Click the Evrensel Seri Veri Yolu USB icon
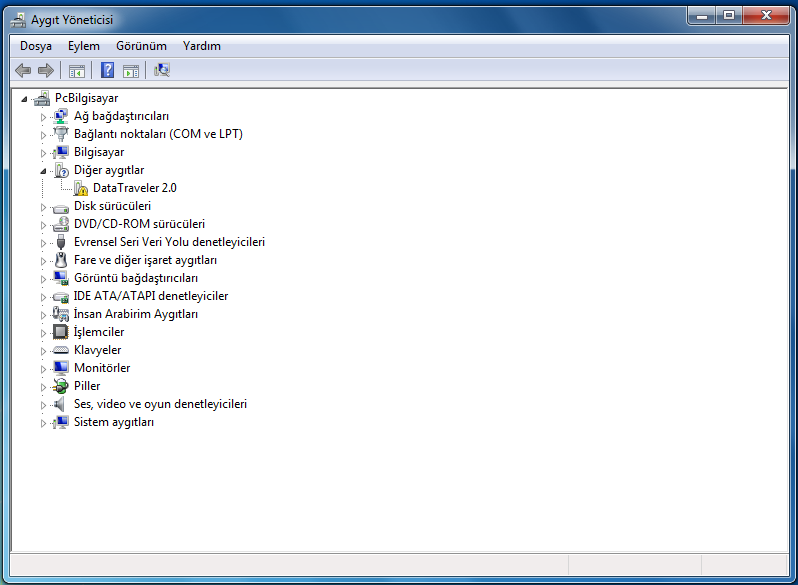The height and width of the screenshot is (585, 798). 61,242
